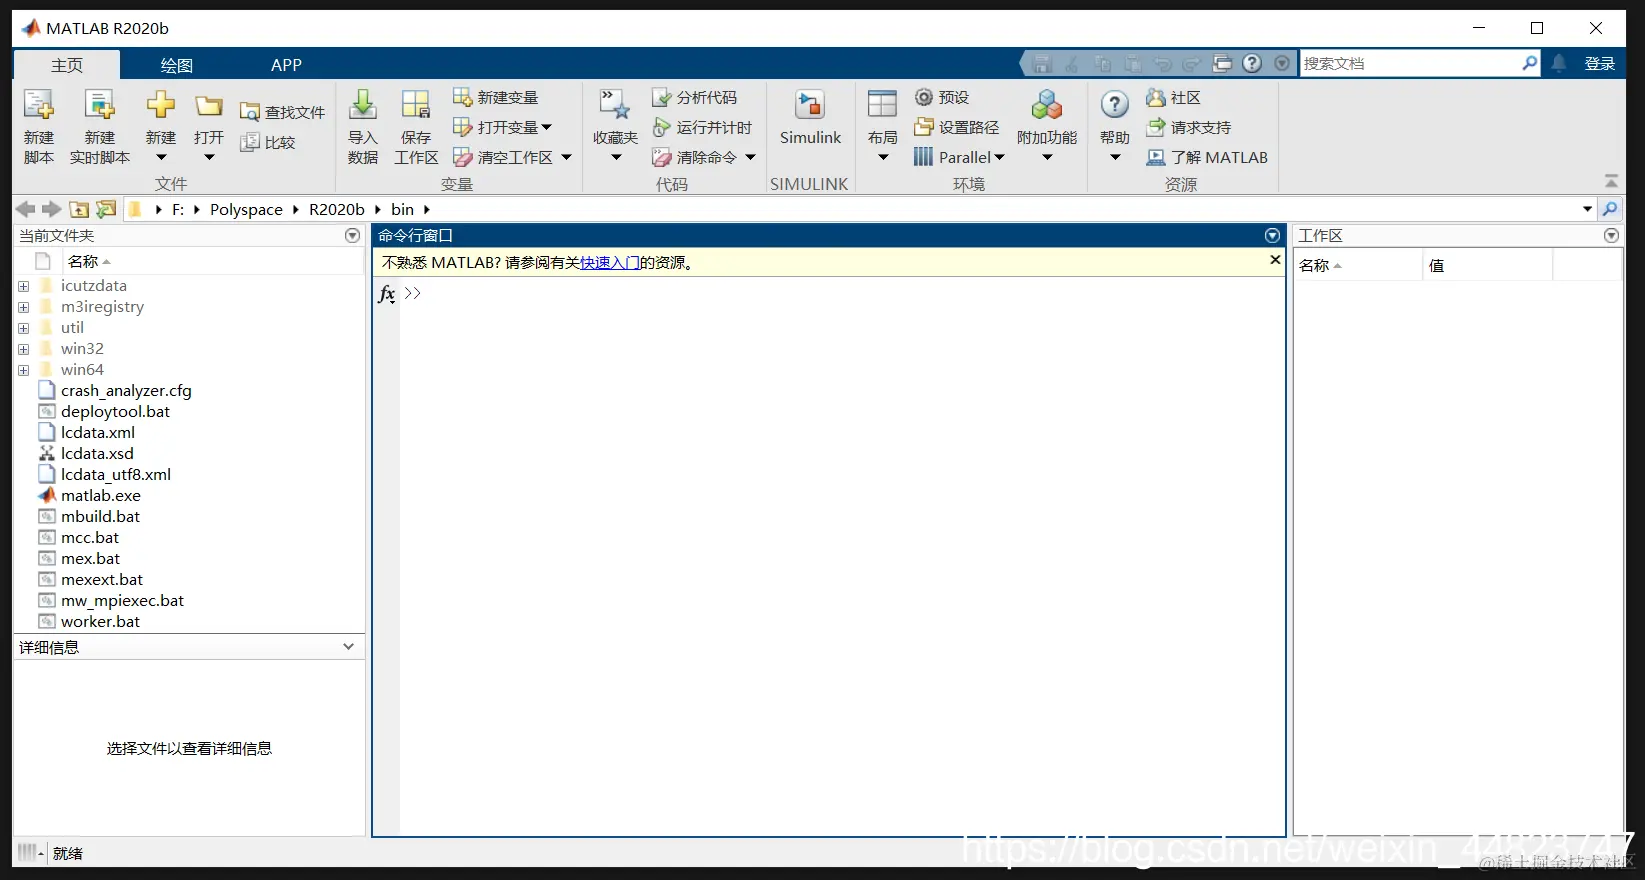Collapse the toolstrip using the arrow icon
The height and width of the screenshot is (880, 1645).
tap(1611, 181)
